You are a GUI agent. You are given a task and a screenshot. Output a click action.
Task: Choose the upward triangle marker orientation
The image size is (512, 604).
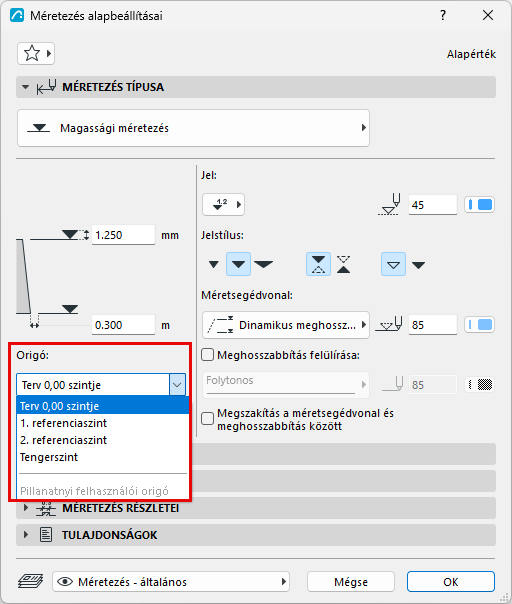pyautogui.click(x=343, y=264)
